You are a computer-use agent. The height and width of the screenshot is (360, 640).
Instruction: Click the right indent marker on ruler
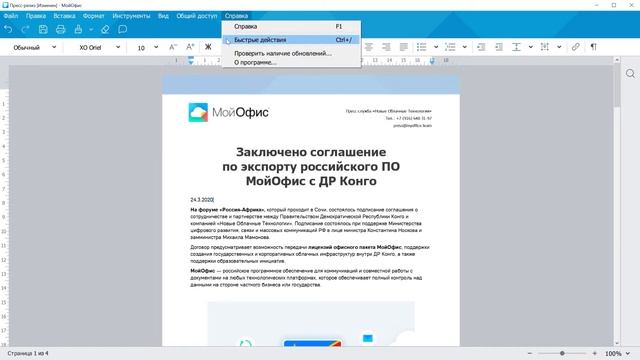(432, 61)
